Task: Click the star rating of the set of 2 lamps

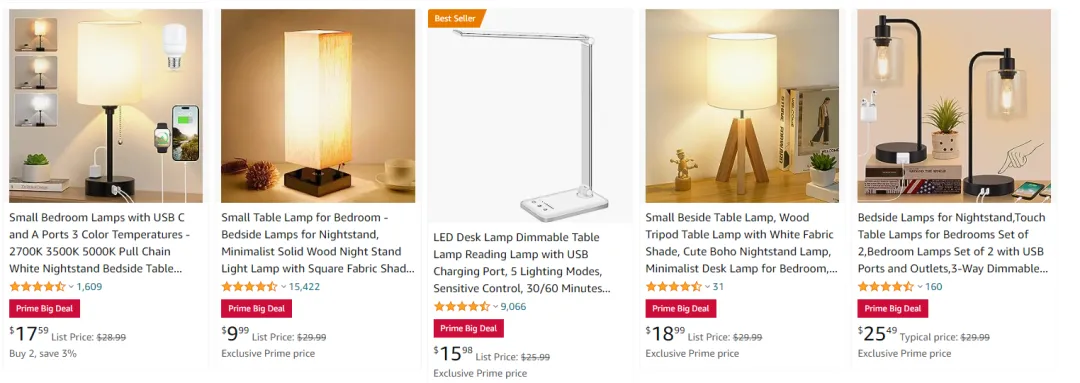Action: (x=886, y=287)
